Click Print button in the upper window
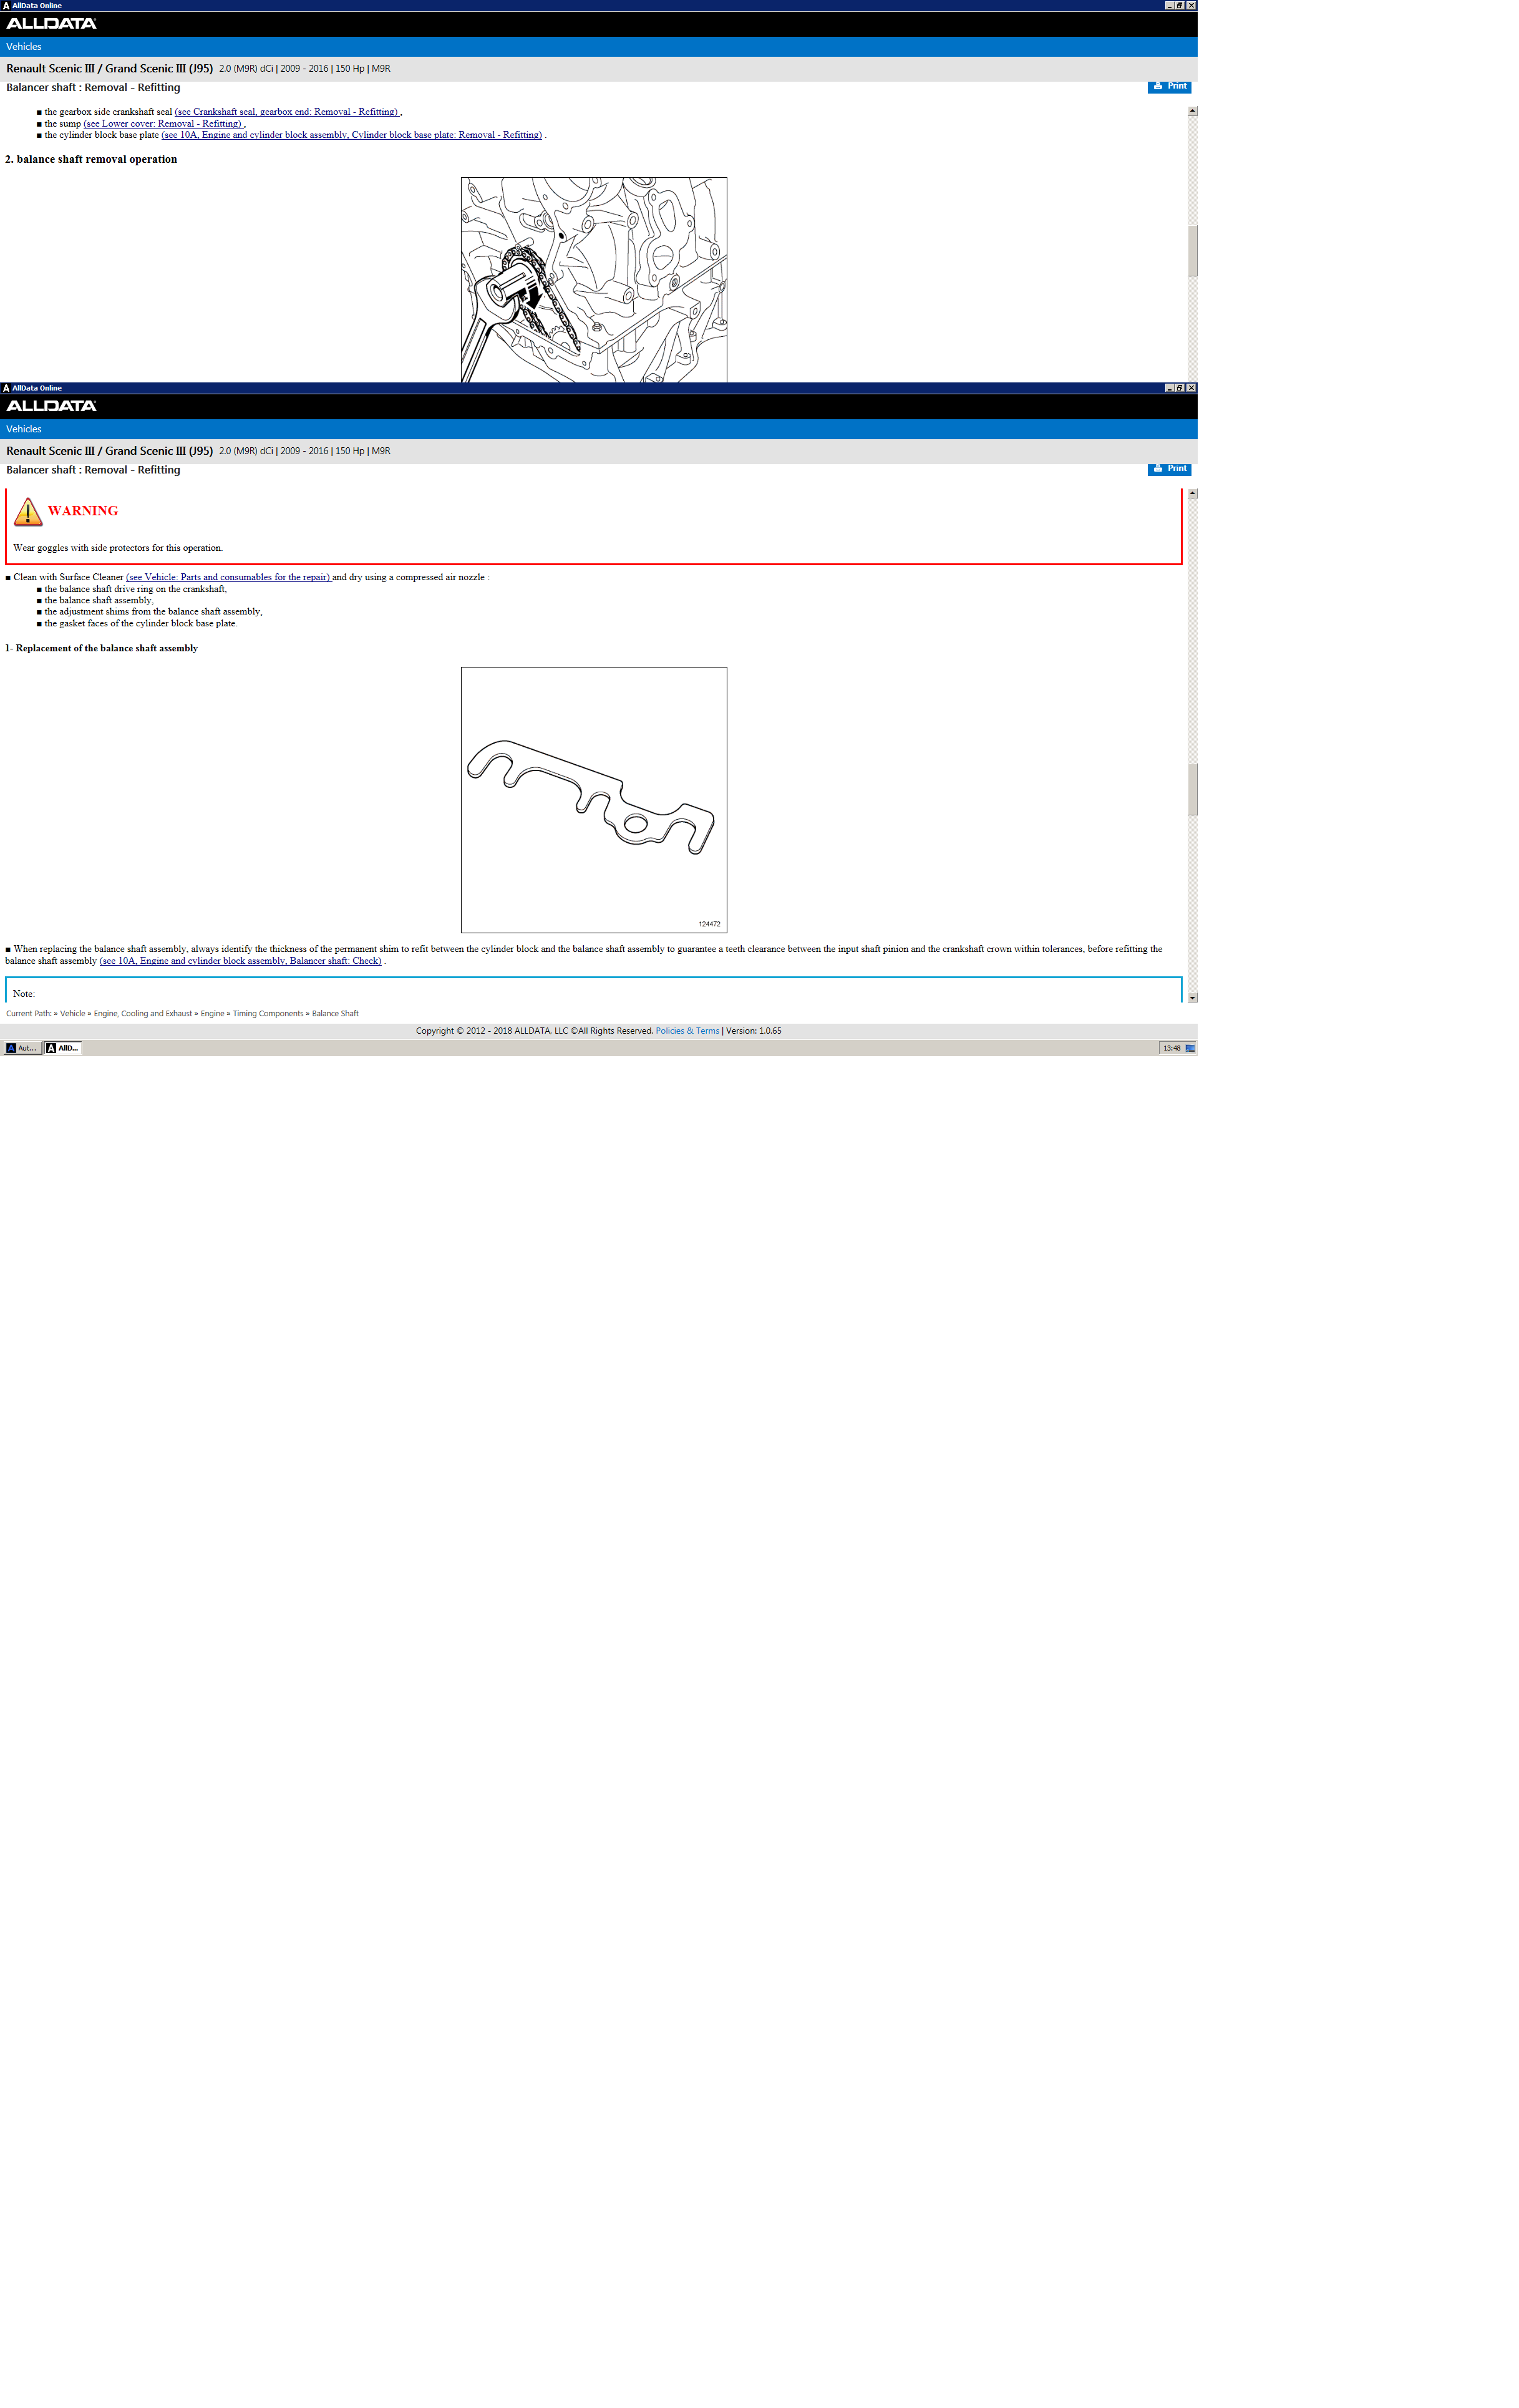Screen dimensions: 1519x2408 [1169, 86]
